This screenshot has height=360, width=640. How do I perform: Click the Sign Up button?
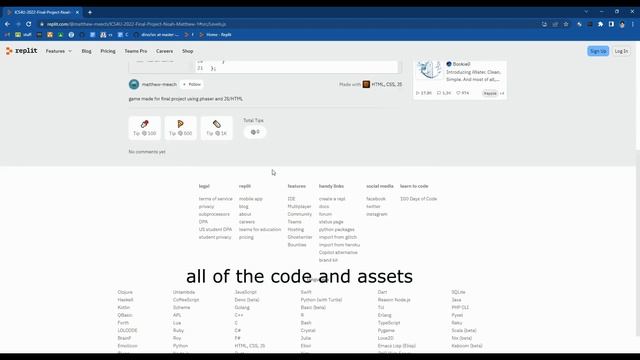click(x=598, y=51)
